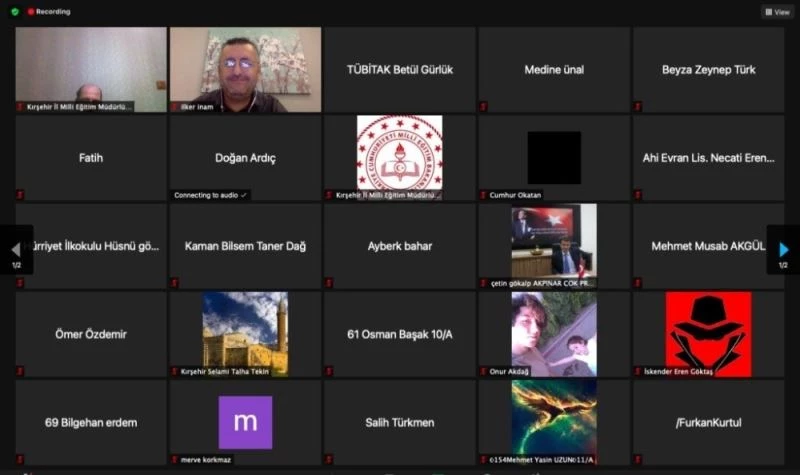
Task: Select Kaman Bilsem Taner Dağ tile
Action: 245,246
